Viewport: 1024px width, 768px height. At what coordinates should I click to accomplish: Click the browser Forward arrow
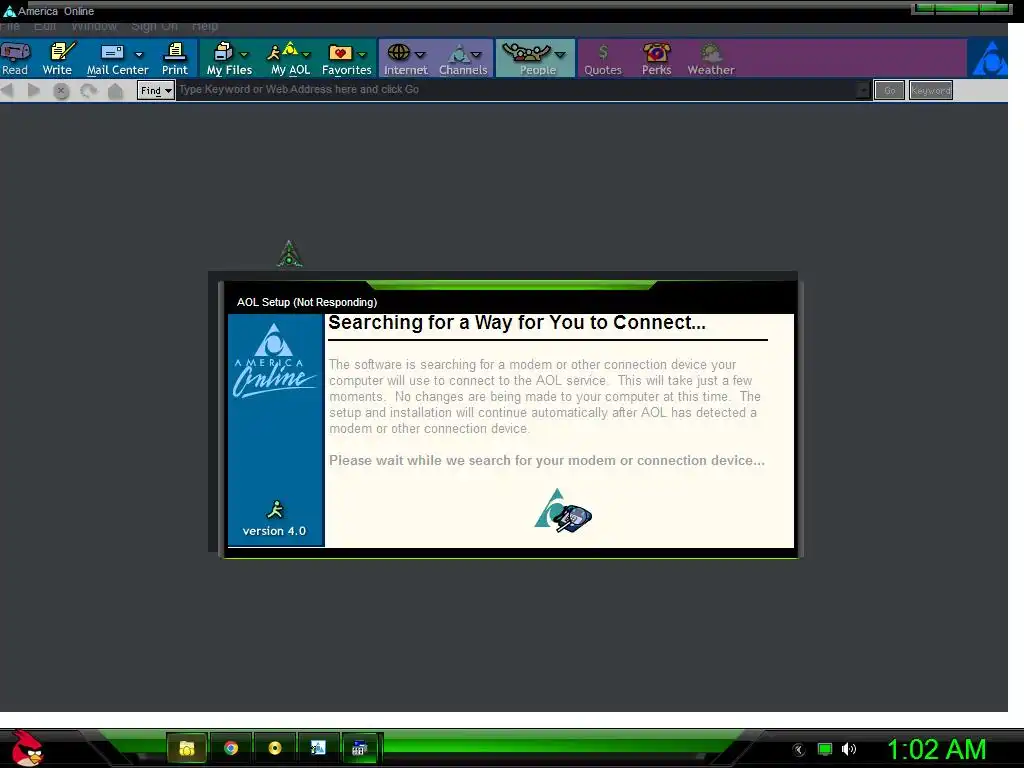point(34,91)
